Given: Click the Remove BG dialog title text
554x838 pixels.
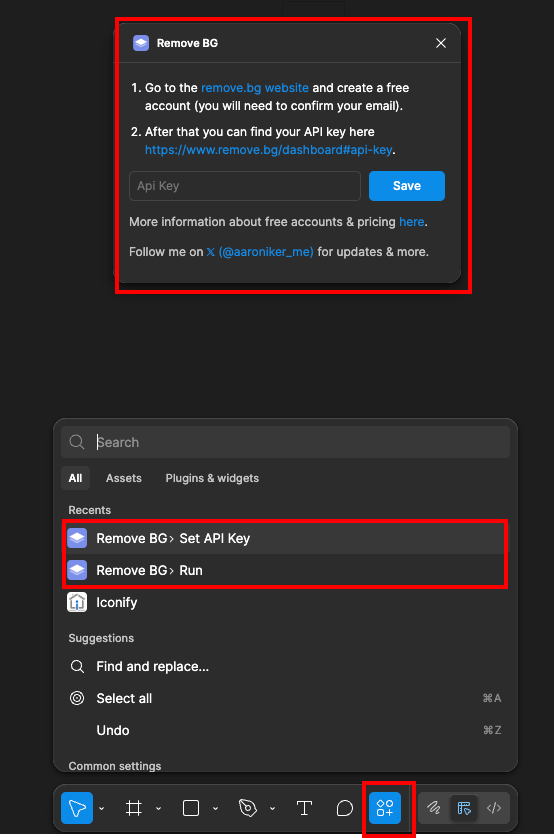Looking at the screenshot, I should point(187,43).
